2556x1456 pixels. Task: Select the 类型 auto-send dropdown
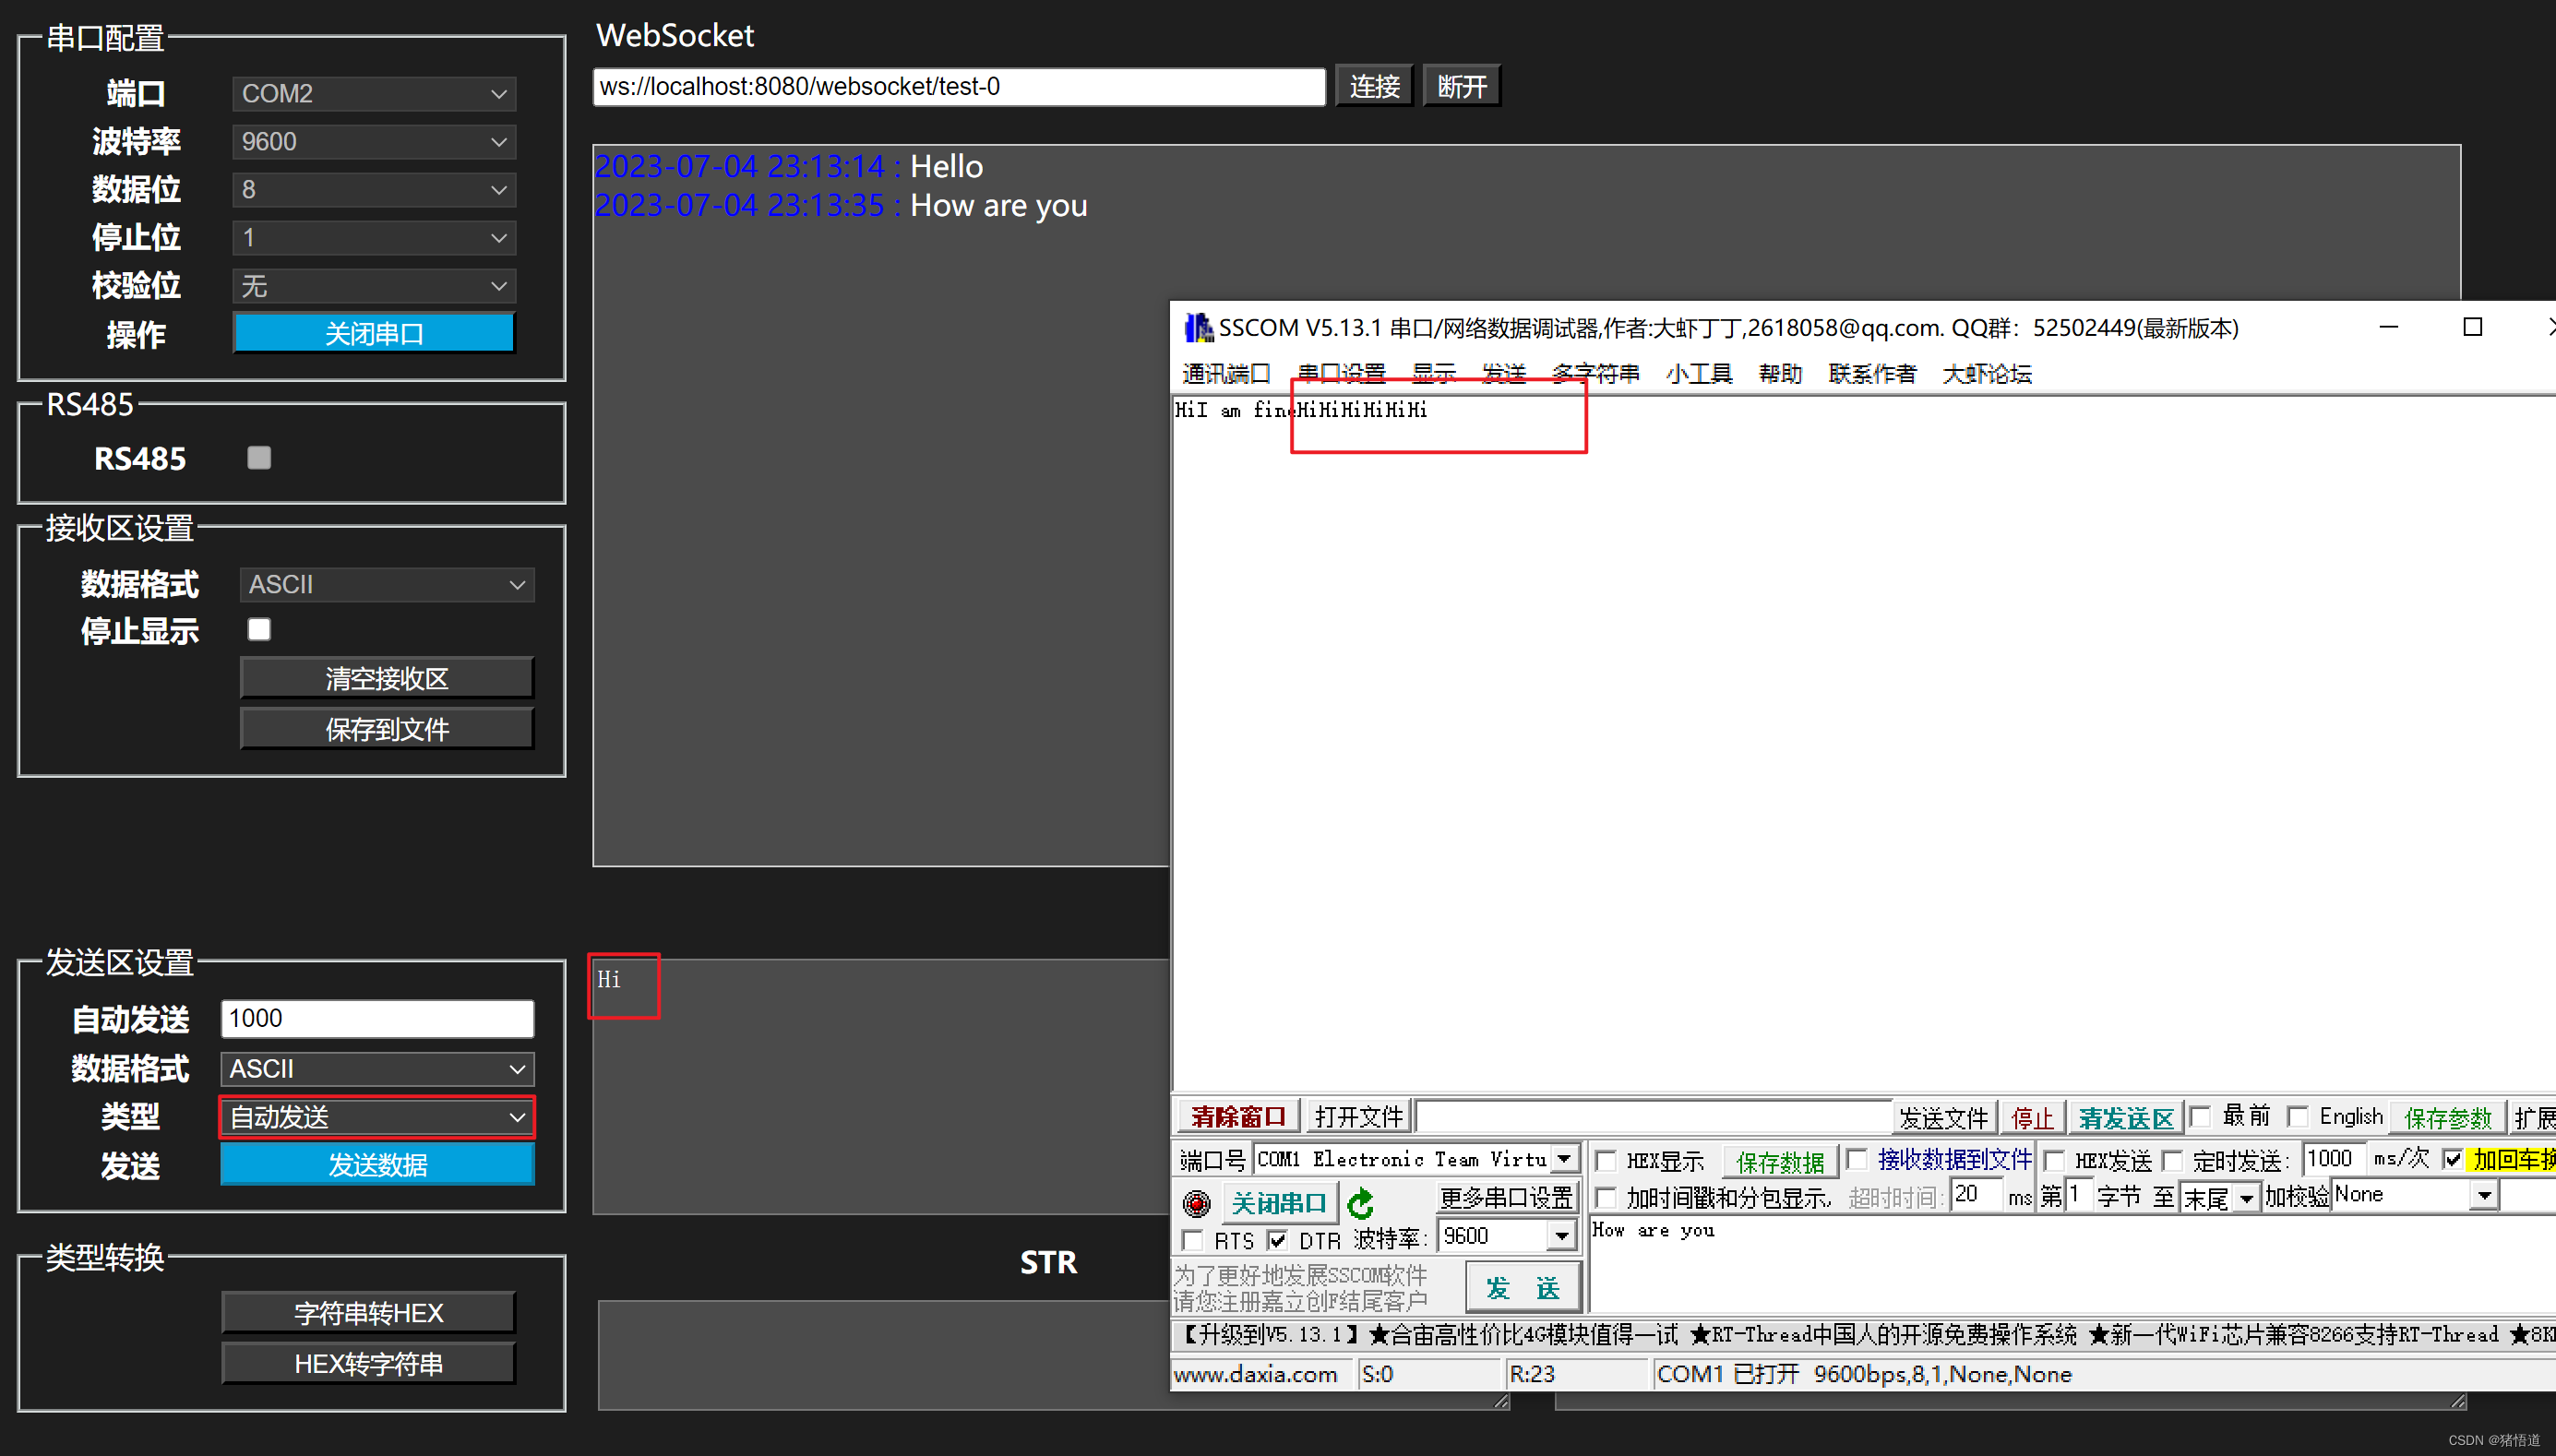[376, 1117]
